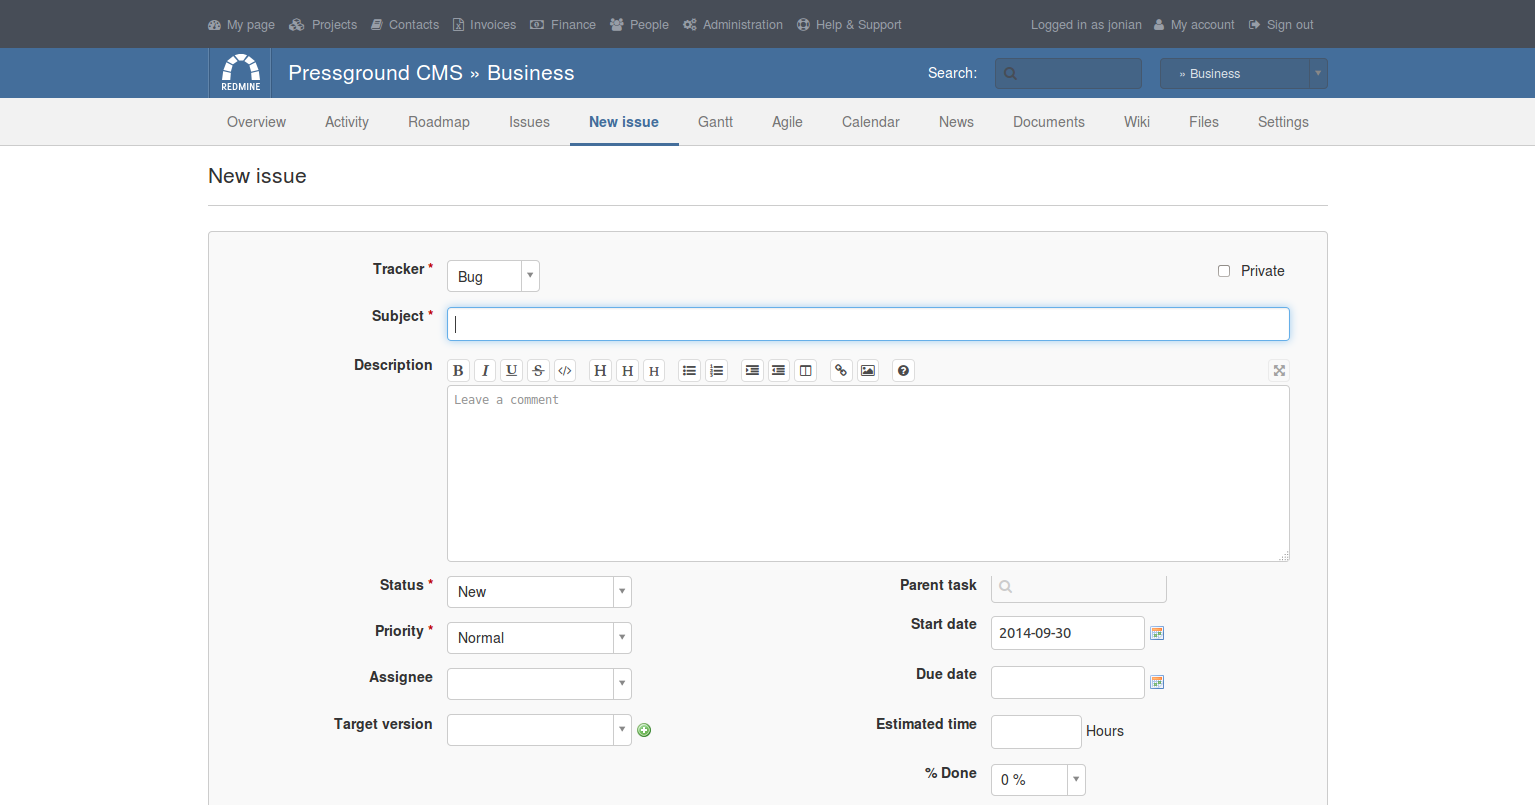
Task: Click the strikethrough formatting button
Action: coord(538,371)
